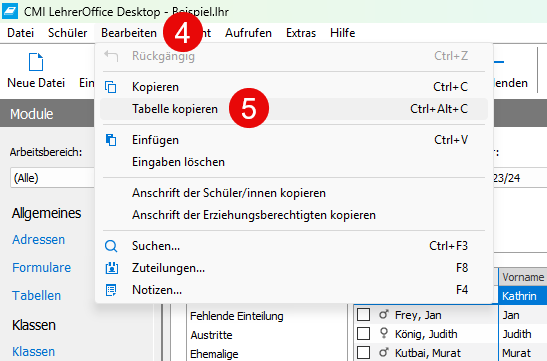This screenshot has width=547, height=361.
Task: Tick the checkbox beside König, Judith
Action: click(x=364, y=333)
